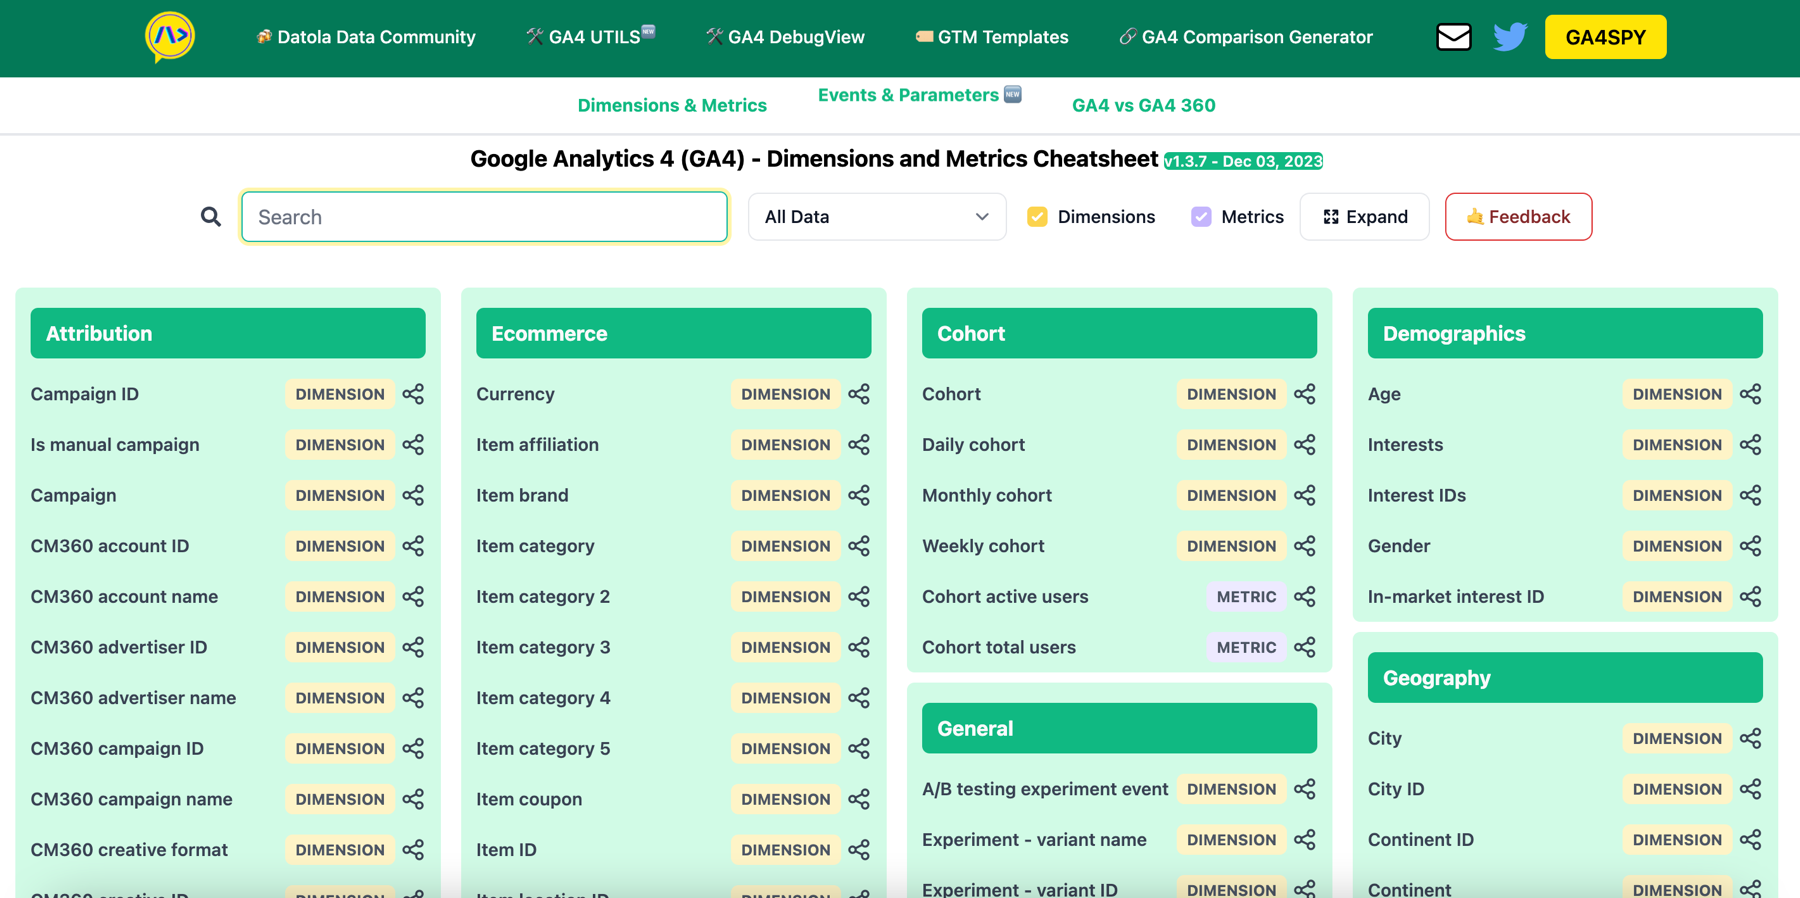Click the Cohort section header
Image resolution: width=1800 pixels, height=898 pixels.
[1119, 333]
